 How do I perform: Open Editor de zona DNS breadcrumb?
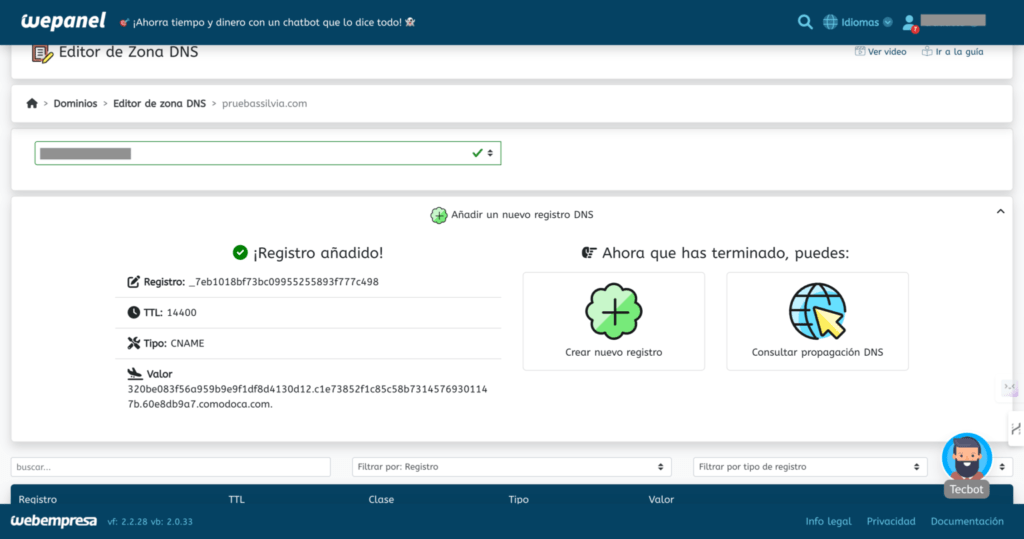click(x=159, y=103)
